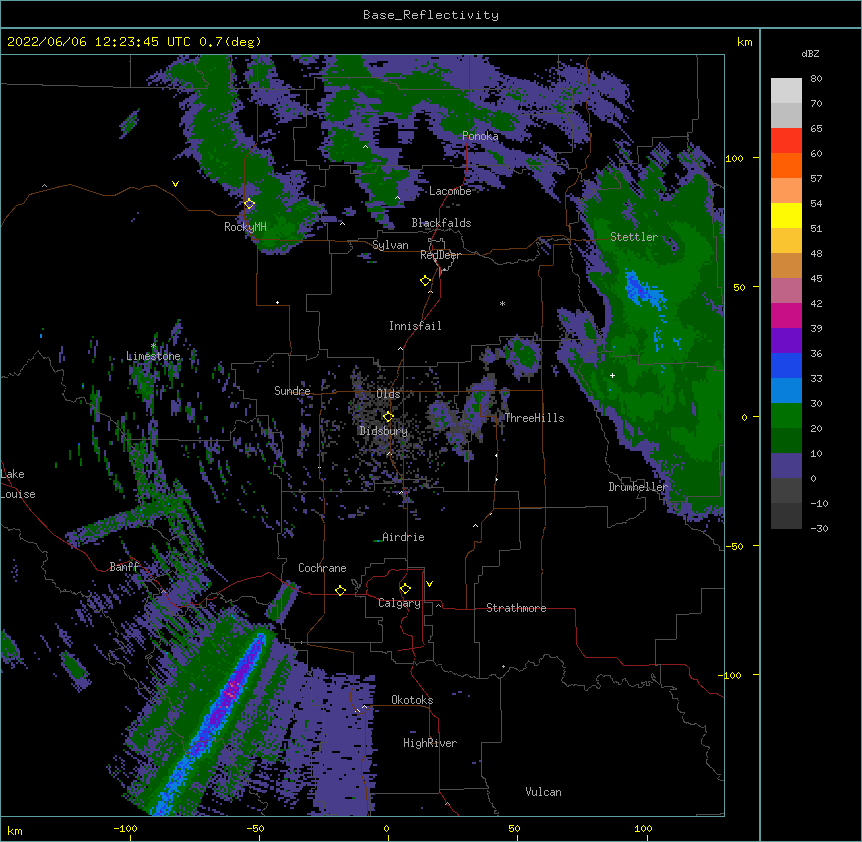Image resolution: width=862 pixels, height=842 pixels.
Task: Select the white cross marker north of Drumheller
Action: [612, 375]
